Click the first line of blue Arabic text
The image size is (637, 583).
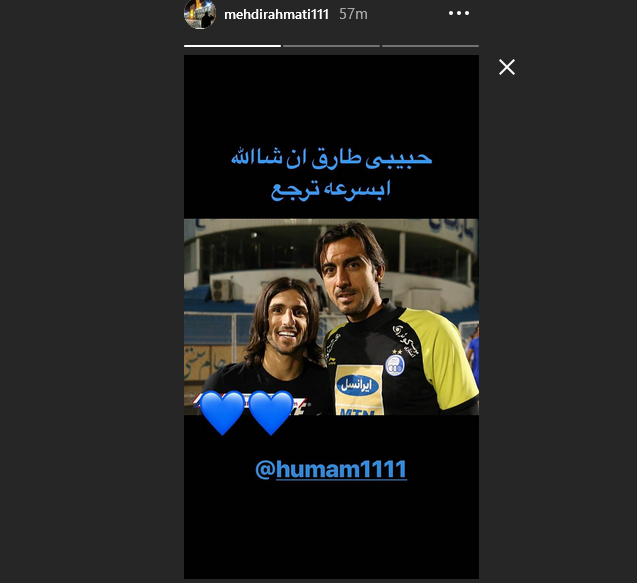(x=331, y=159)
